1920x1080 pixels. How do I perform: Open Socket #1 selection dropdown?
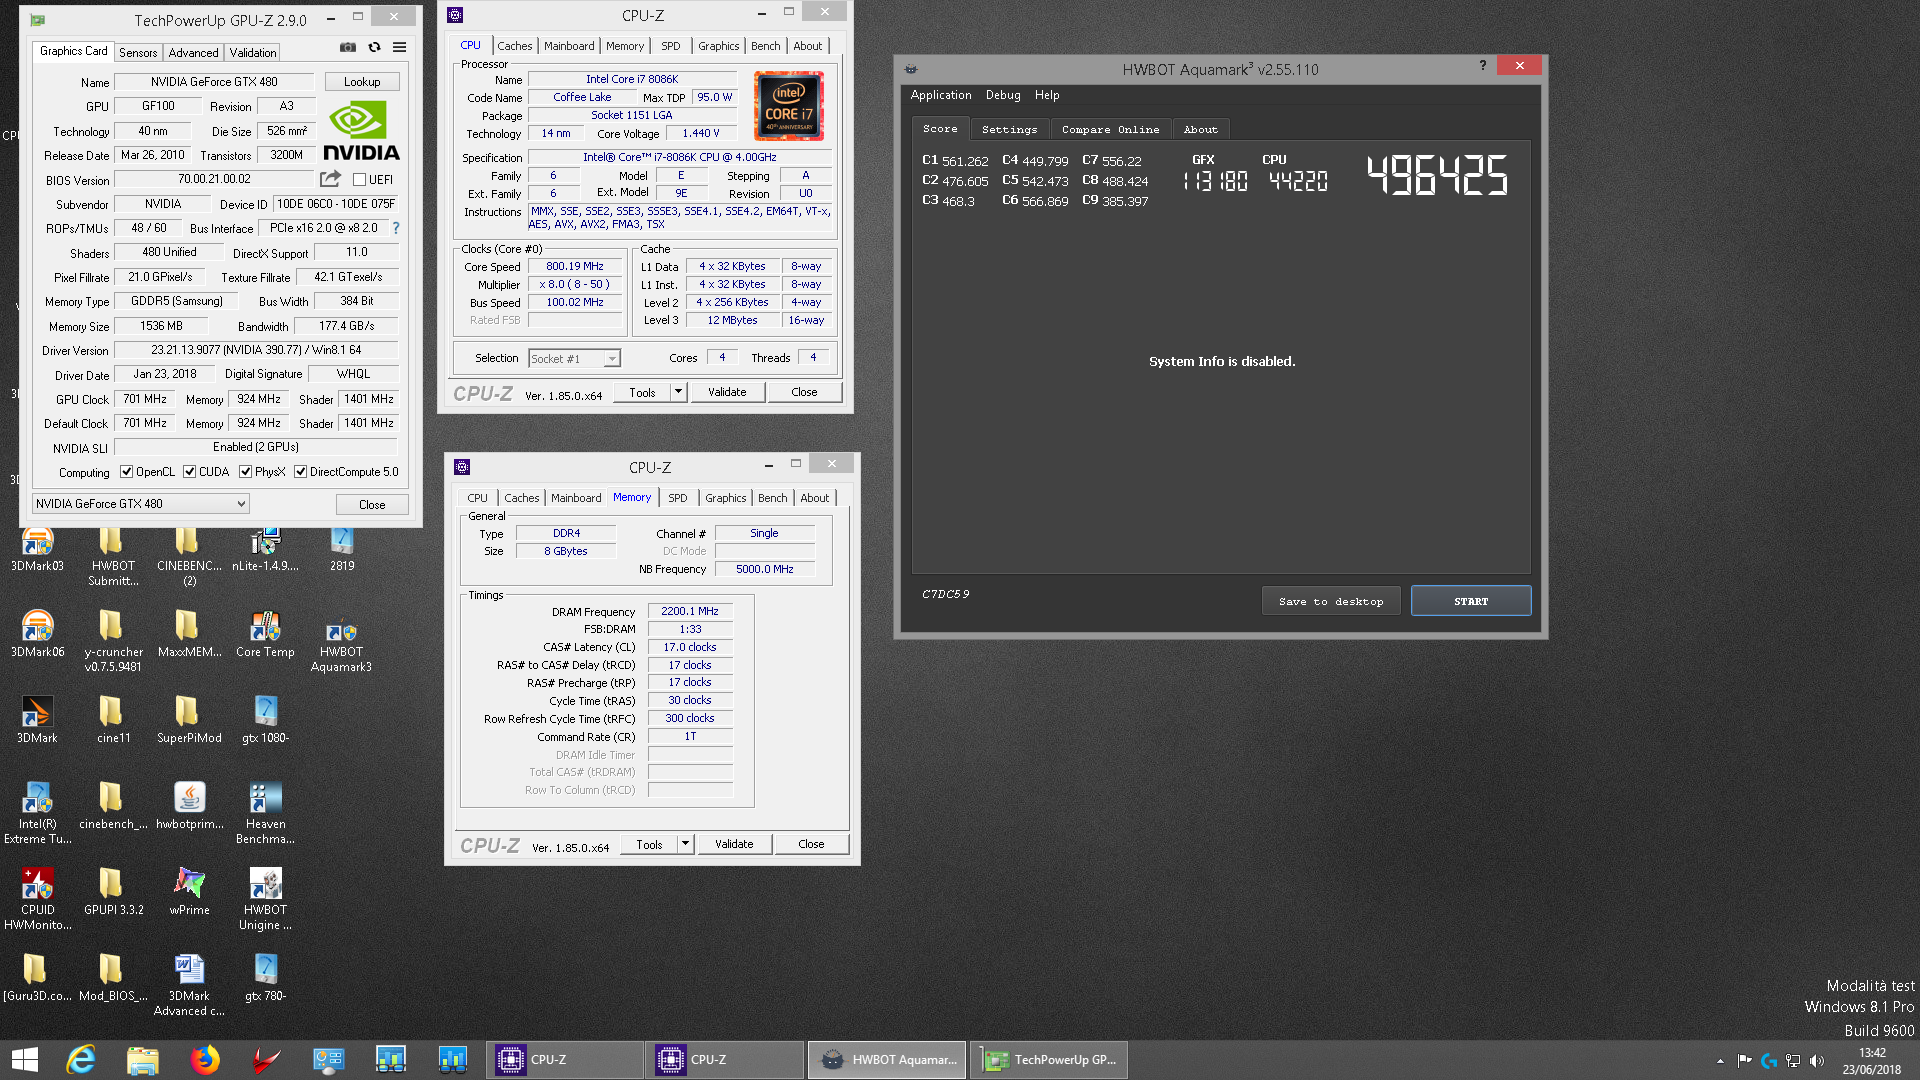pyautogui.click(x=574, y=358)
